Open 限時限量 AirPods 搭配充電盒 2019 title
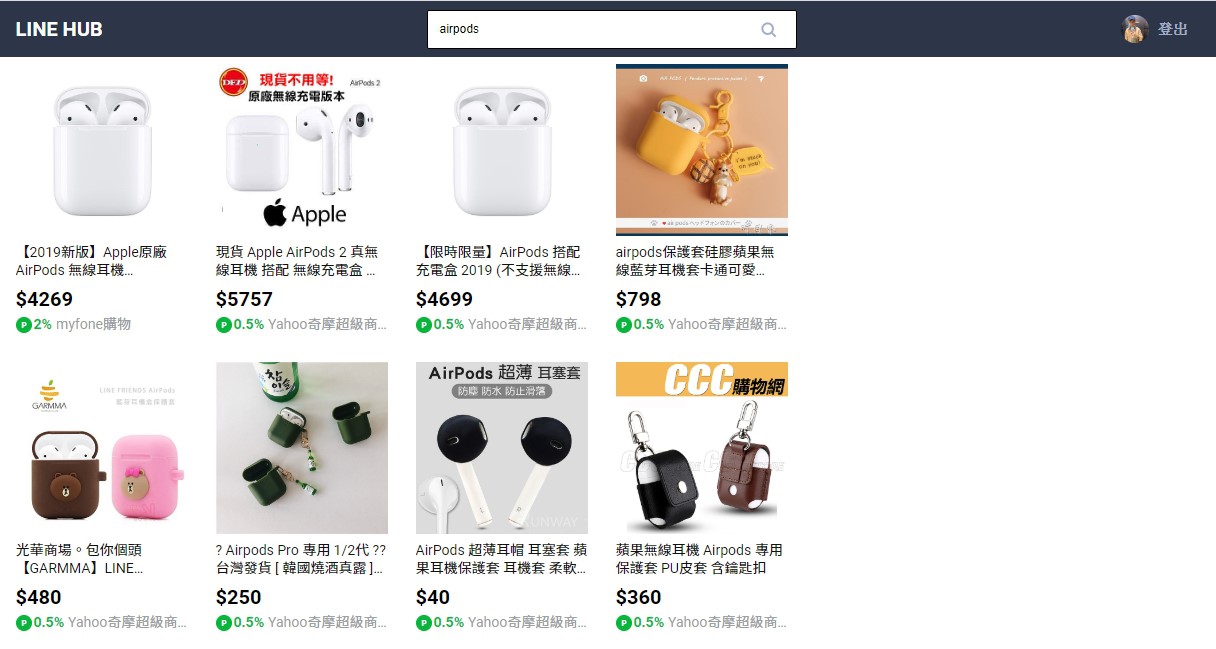 click(x=498, y=261)
